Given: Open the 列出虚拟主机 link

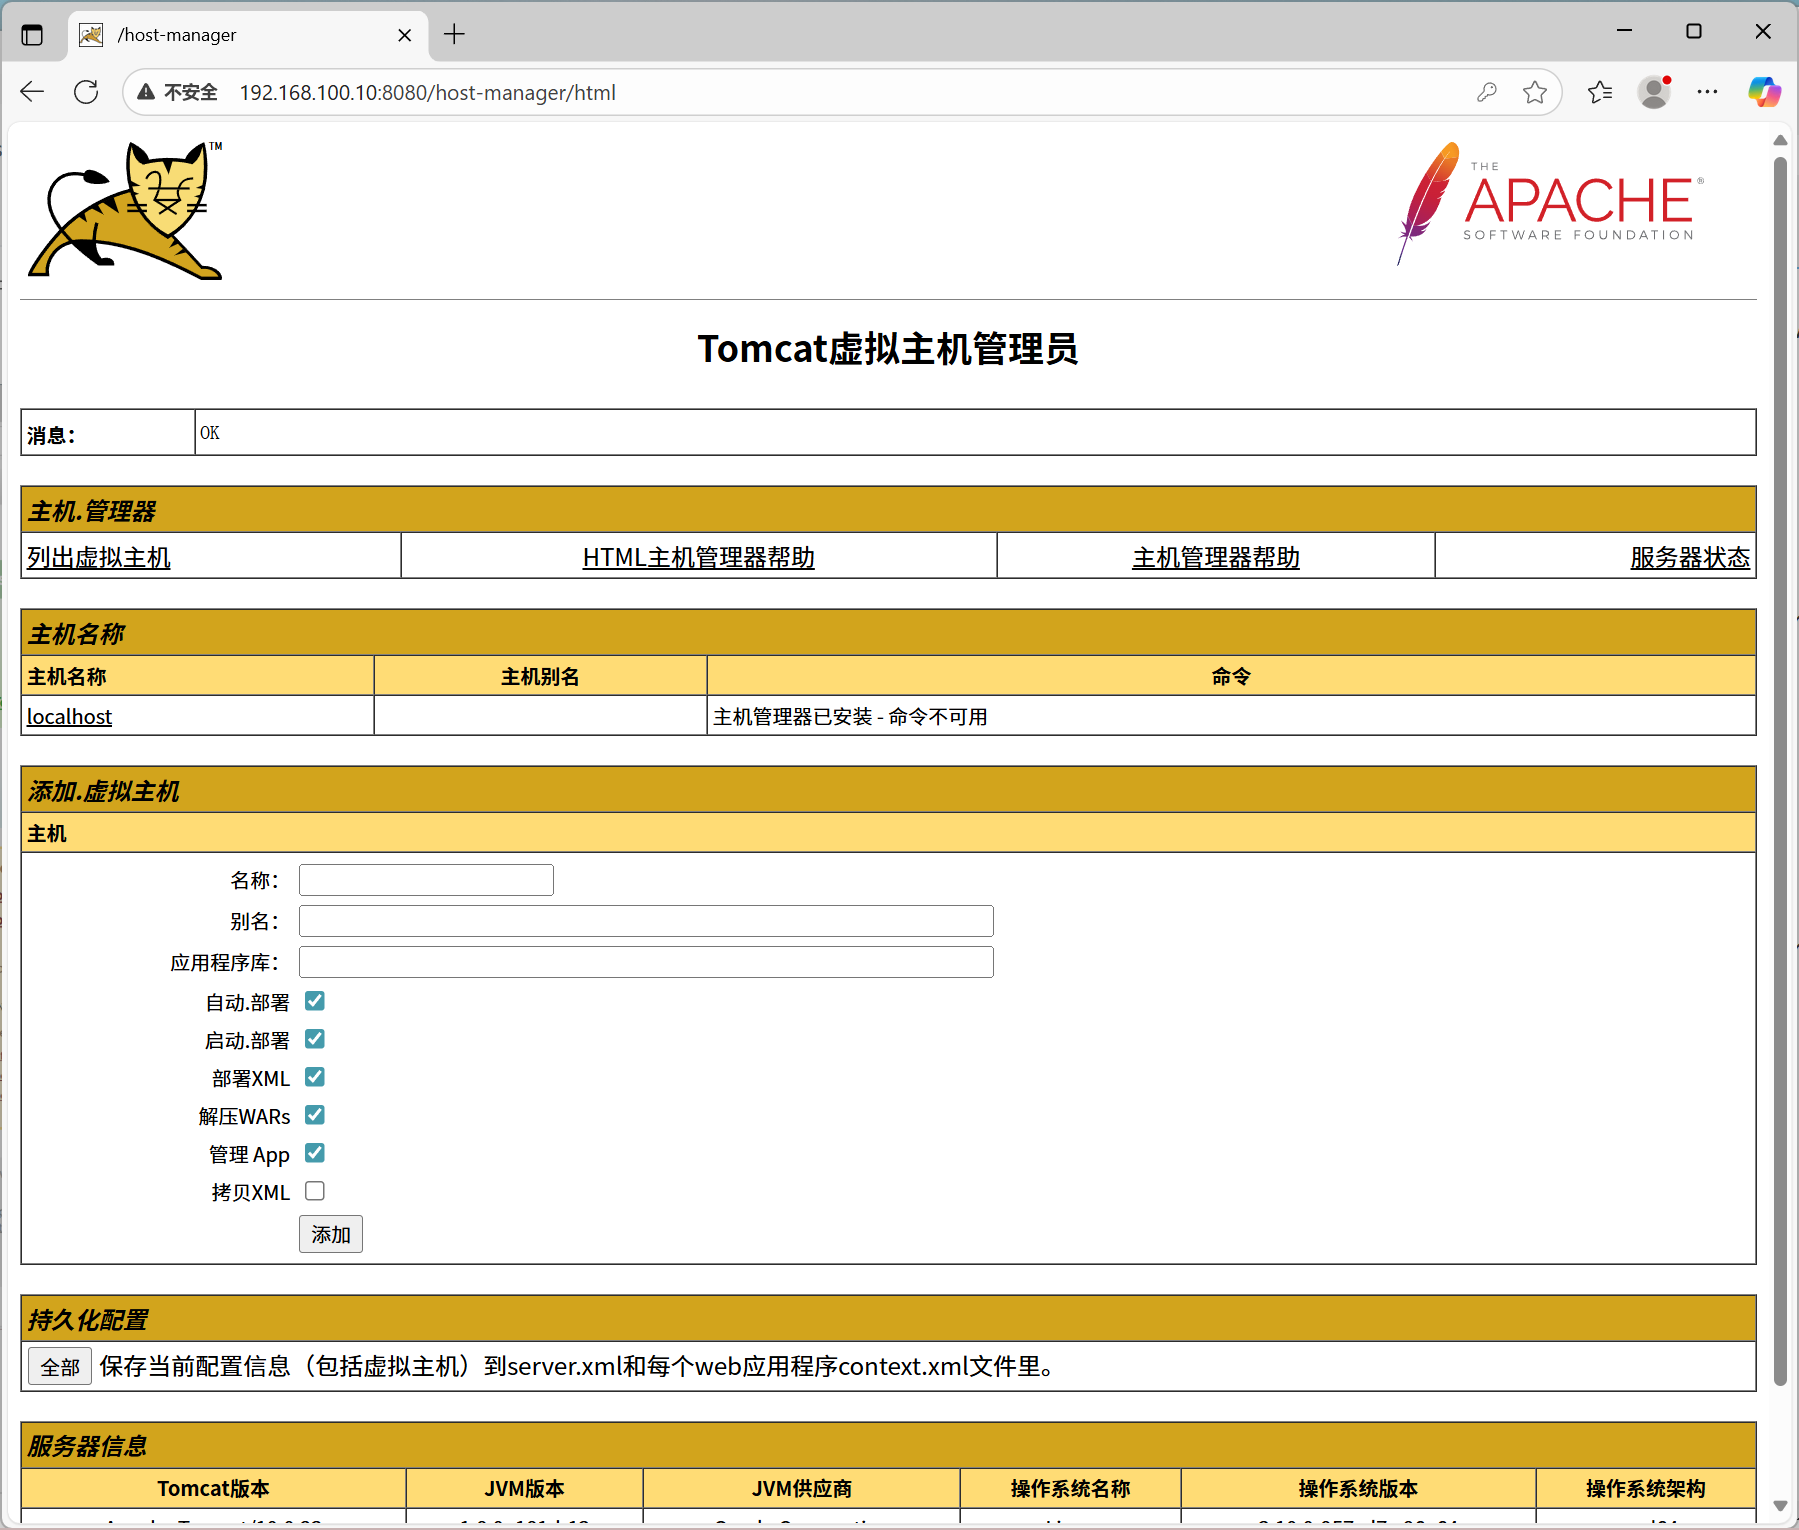Looking at the screenshot, I should tap(99, 557).
